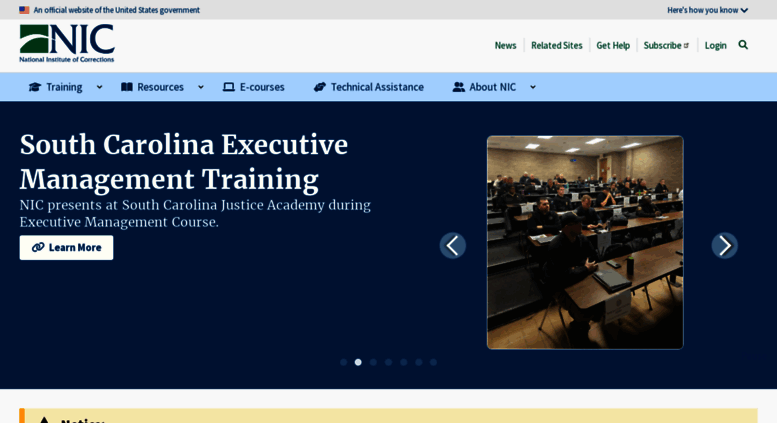Viewport: 777px width, 423px height.
Task: Select the sixth carousel slide dot
Action: [x=419, y=362]
